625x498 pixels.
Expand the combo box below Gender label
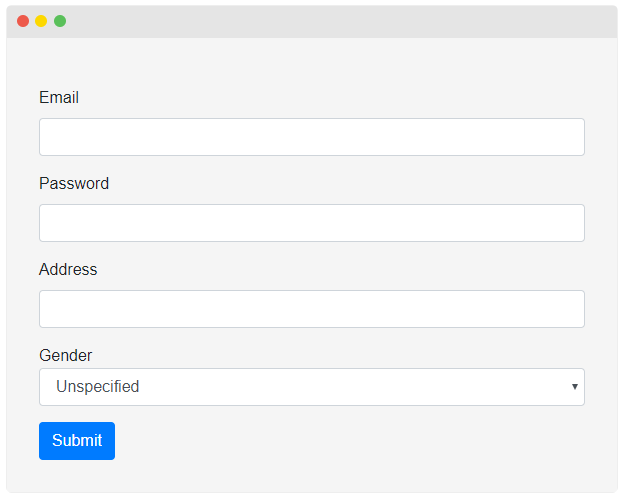coord(311,387)
